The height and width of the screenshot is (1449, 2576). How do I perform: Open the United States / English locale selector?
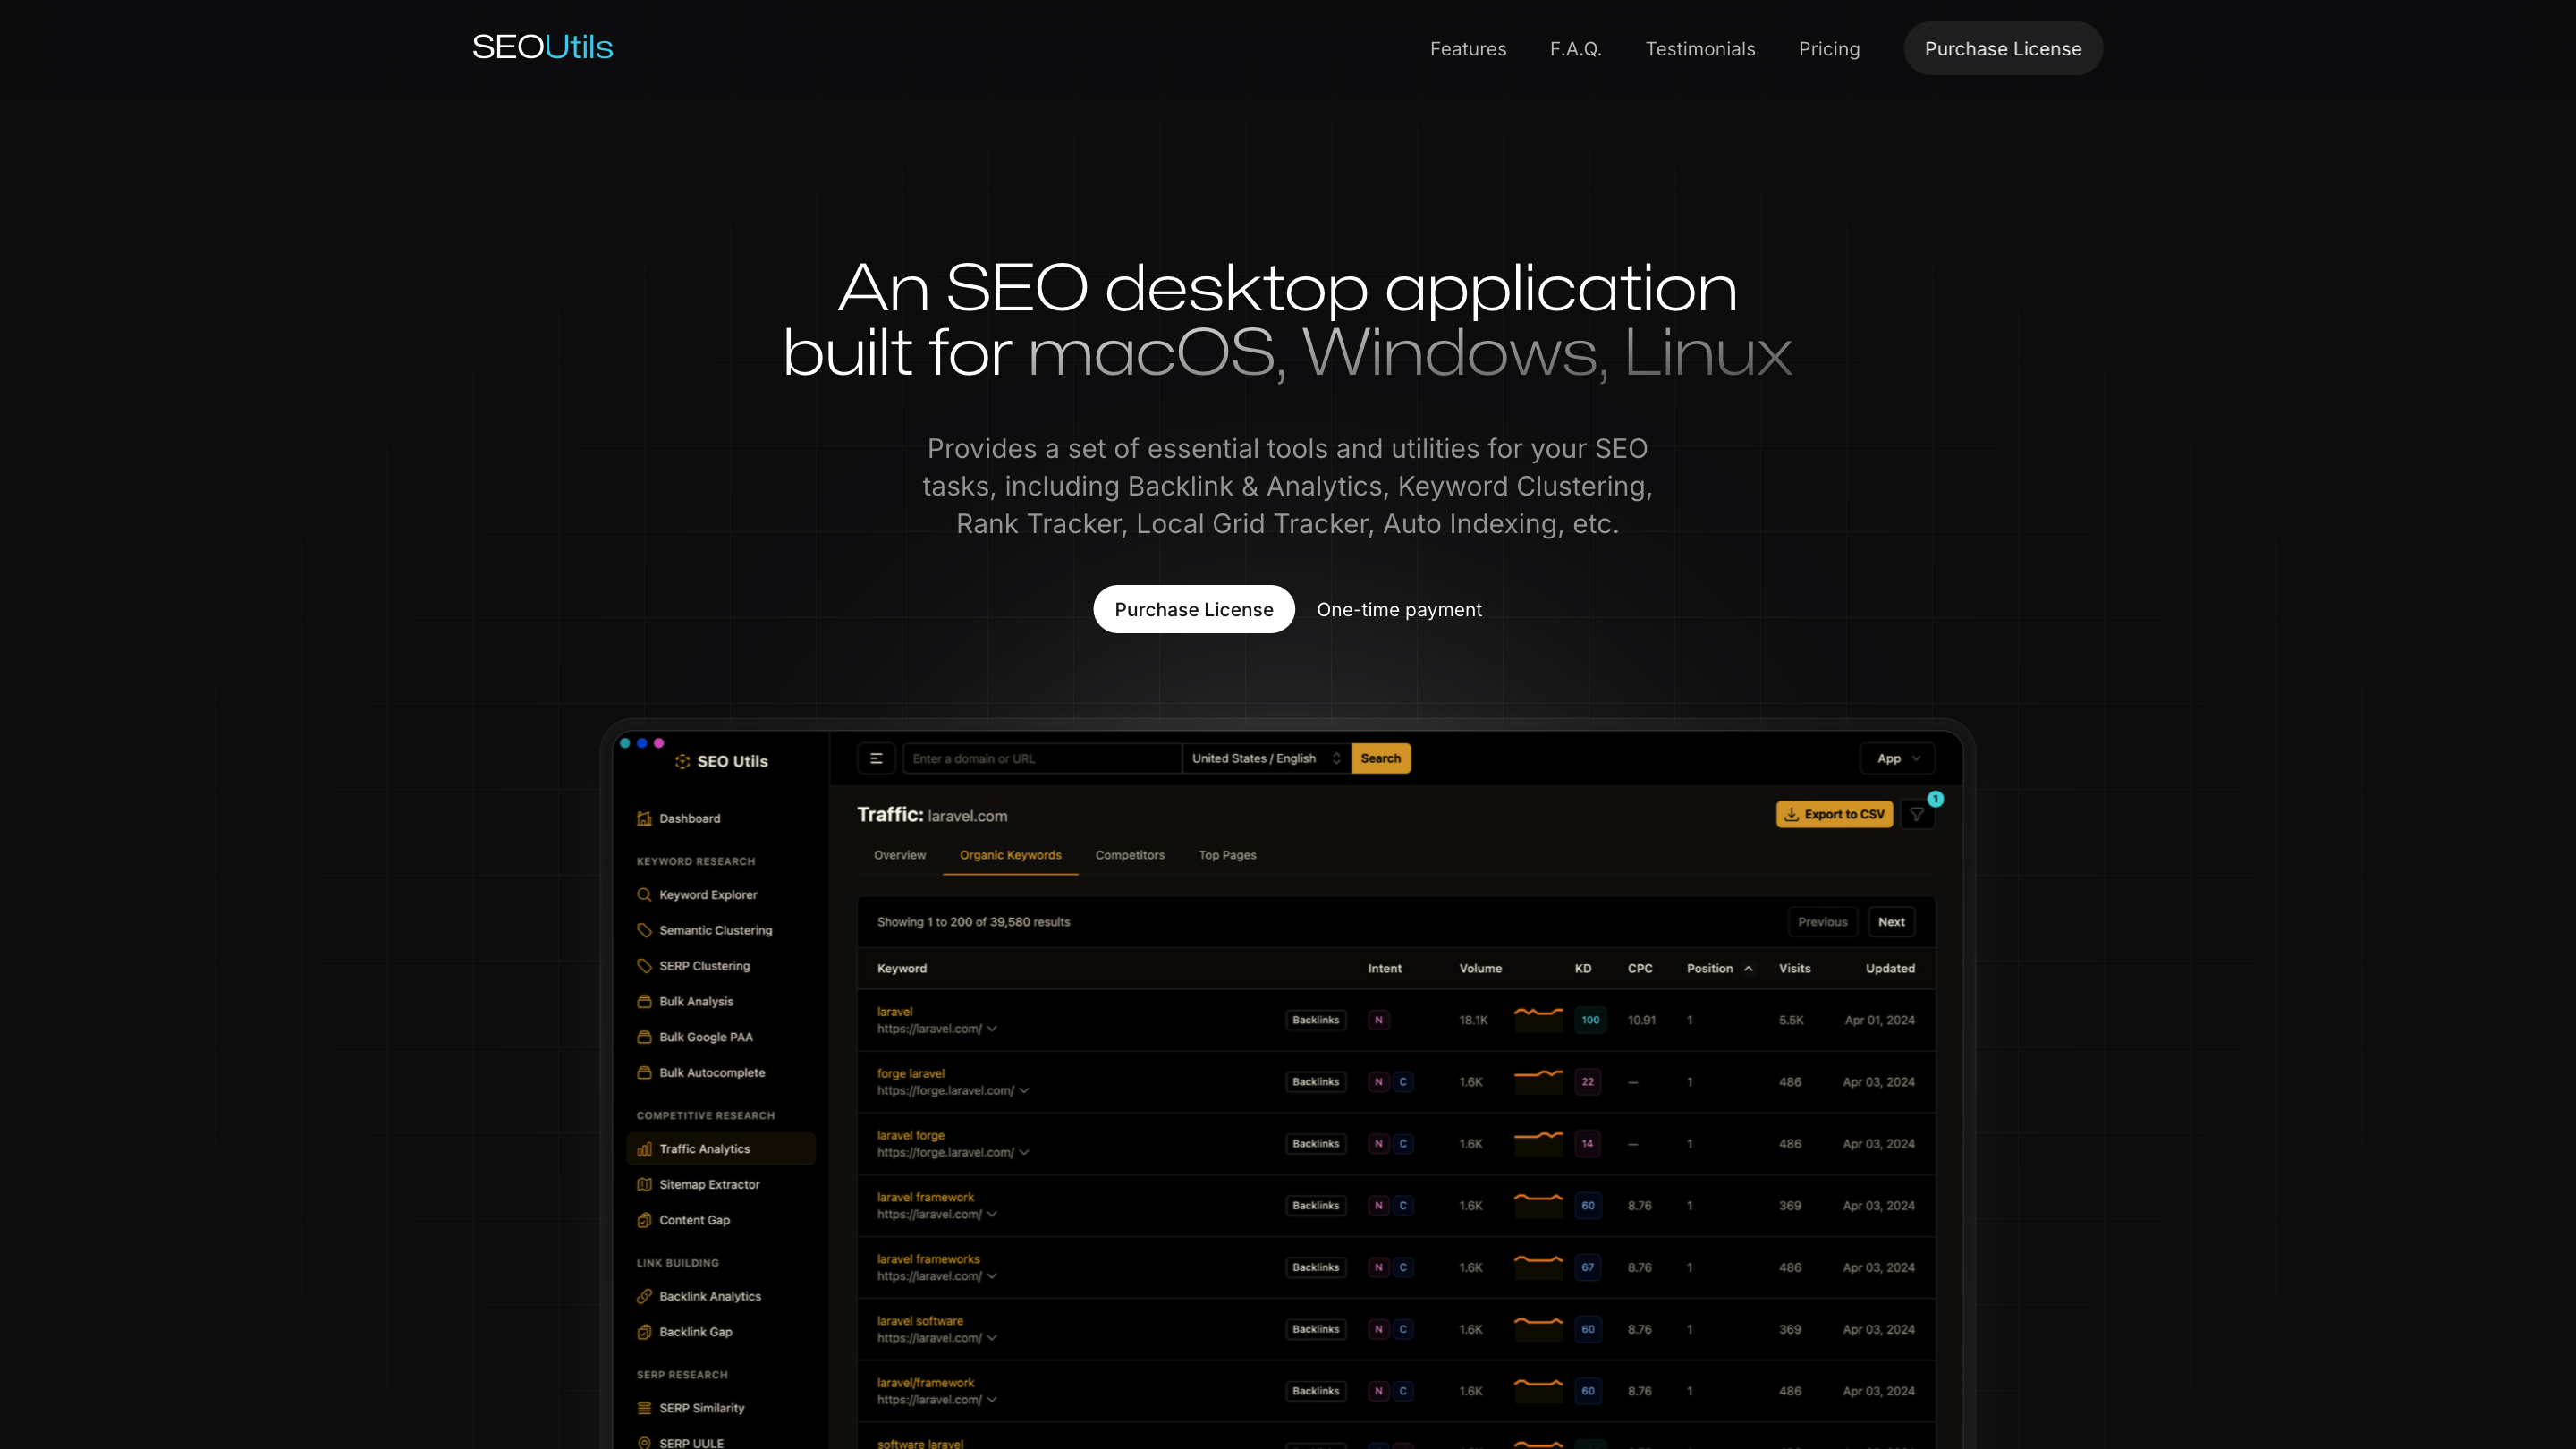coord(1265,758)
